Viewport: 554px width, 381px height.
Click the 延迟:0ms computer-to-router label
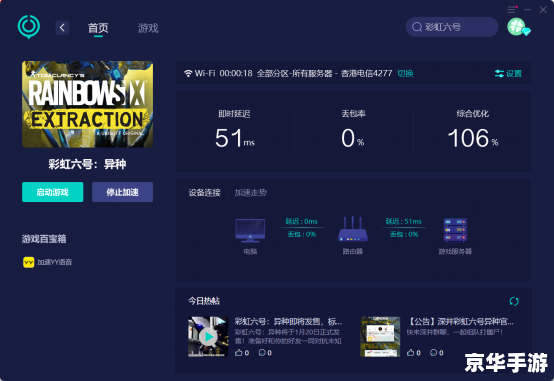click(301, 221)
